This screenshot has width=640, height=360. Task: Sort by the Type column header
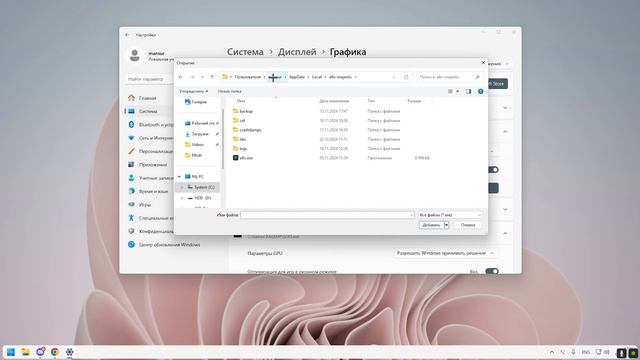click(x=371, y=101)
